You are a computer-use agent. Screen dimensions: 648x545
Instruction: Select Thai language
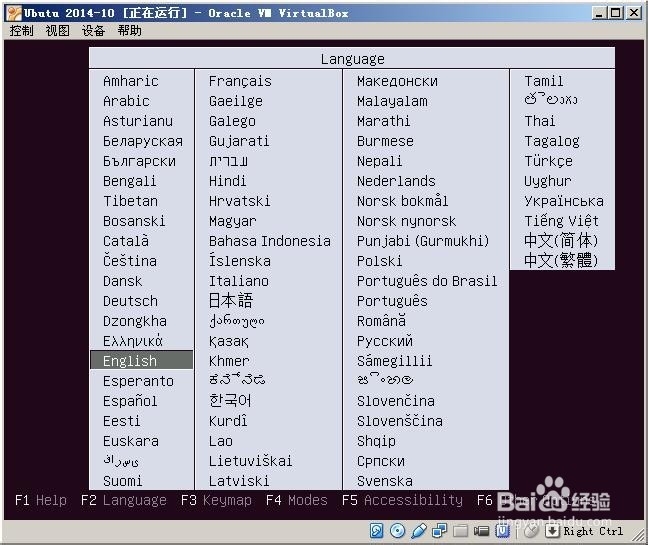point(540,121)
